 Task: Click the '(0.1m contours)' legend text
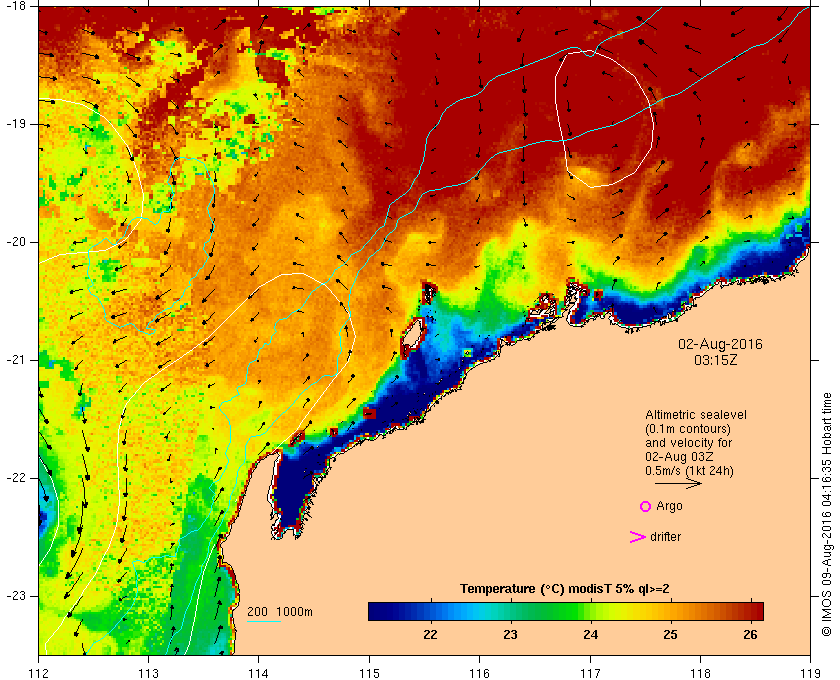[x=688, y=429]
